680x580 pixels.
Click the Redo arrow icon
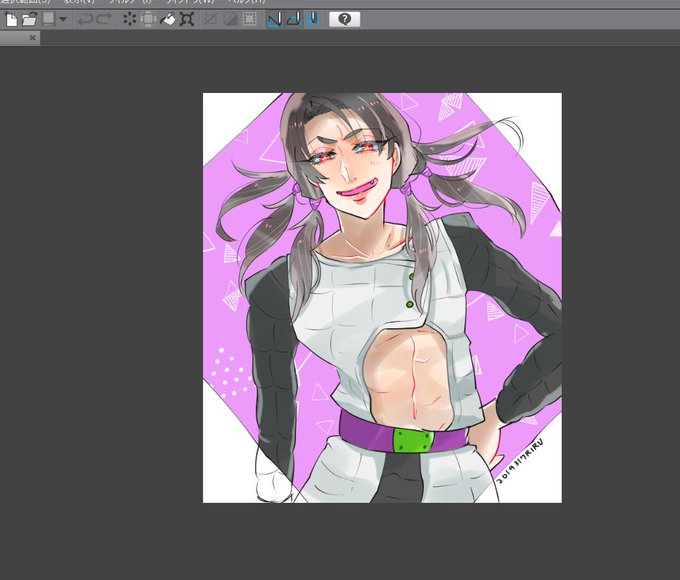coord(104,20)
